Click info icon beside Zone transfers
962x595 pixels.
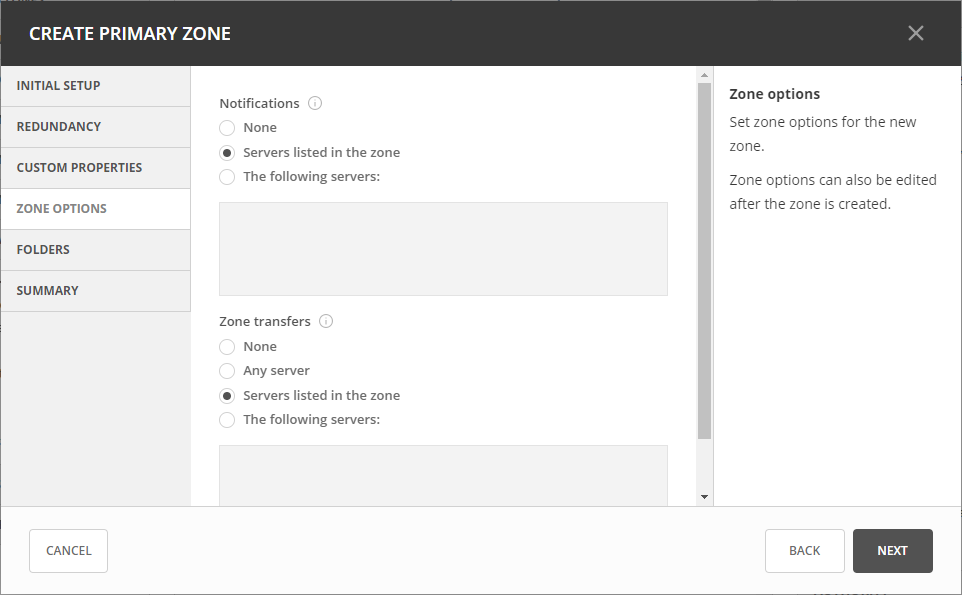326,322
